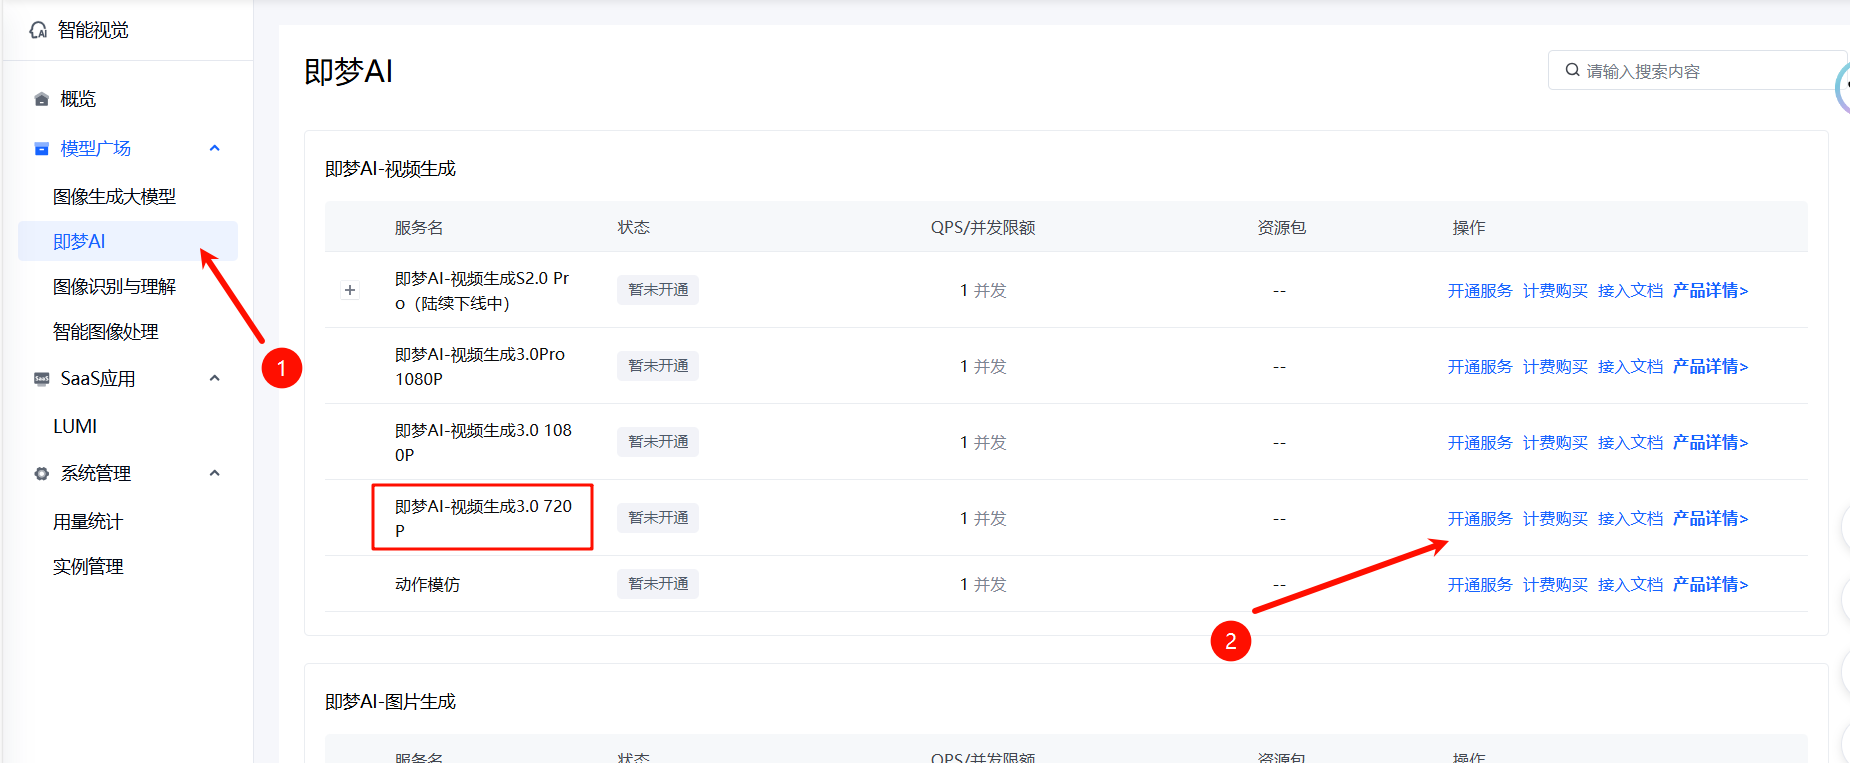Open 概览 in the sidebar
The height and width of the screenshot is (763, 1850).
[x=78, y=99]
